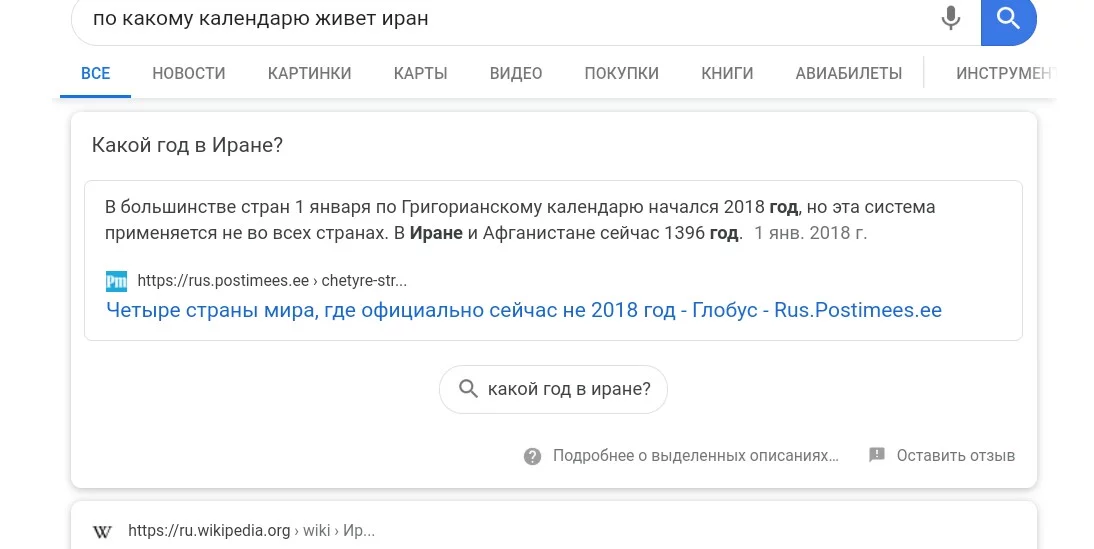Click the question mark help icon
This screenshot has height=549, width=1094.
pyautogui.click(x=533, y=456)
